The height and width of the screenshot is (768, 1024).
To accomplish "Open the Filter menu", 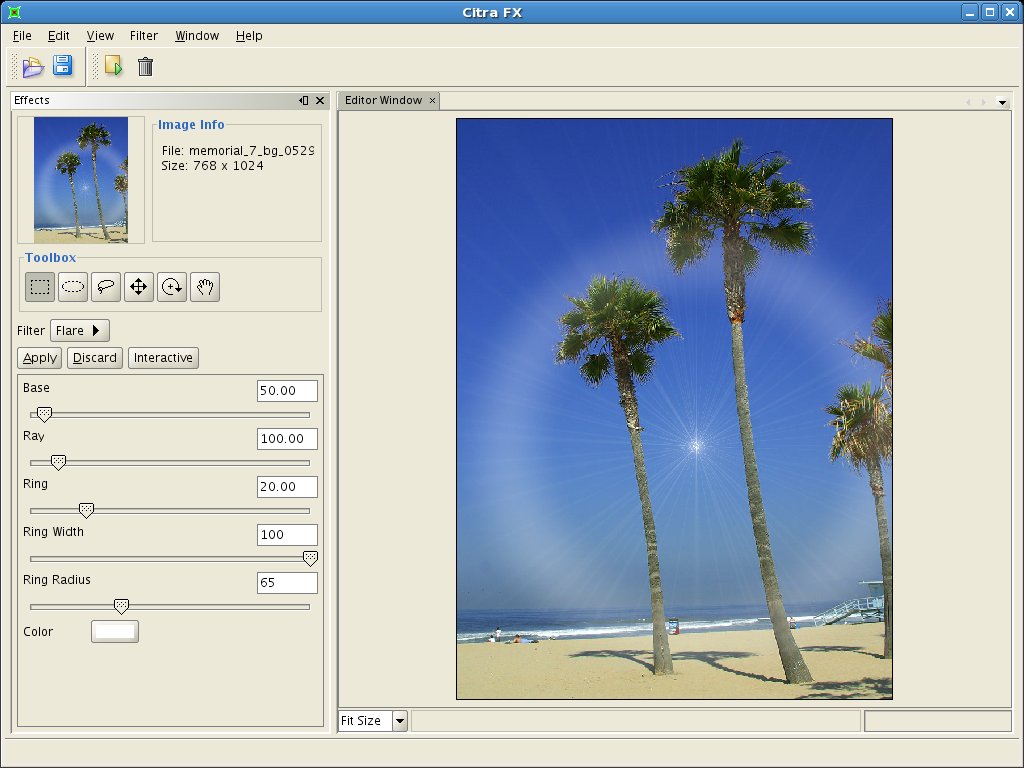I will pos(144,36).
